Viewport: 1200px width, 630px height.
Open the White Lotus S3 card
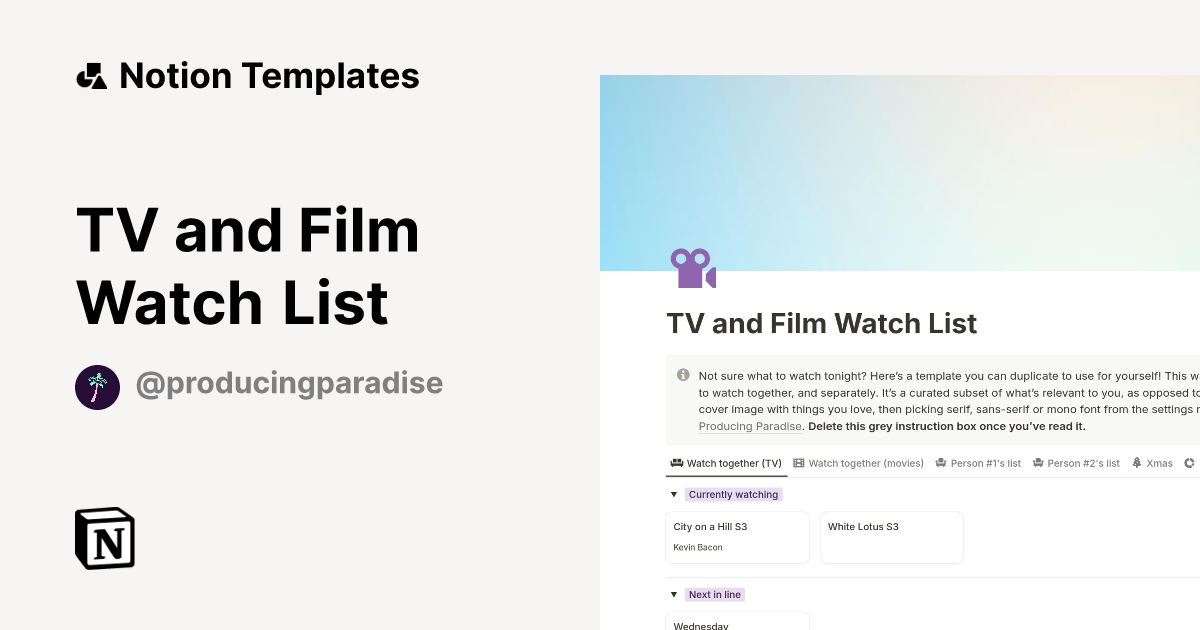point(891,537)
